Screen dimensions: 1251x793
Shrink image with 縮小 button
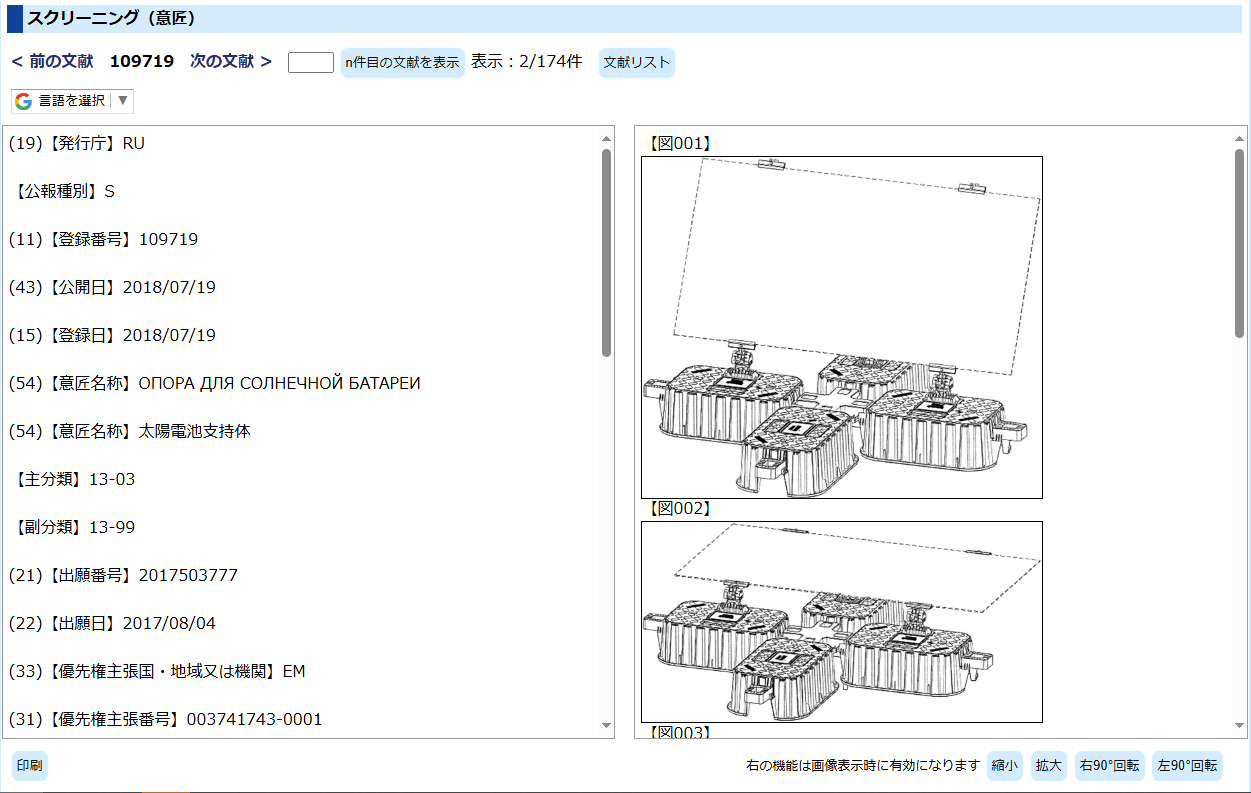tap(1004, 766)
